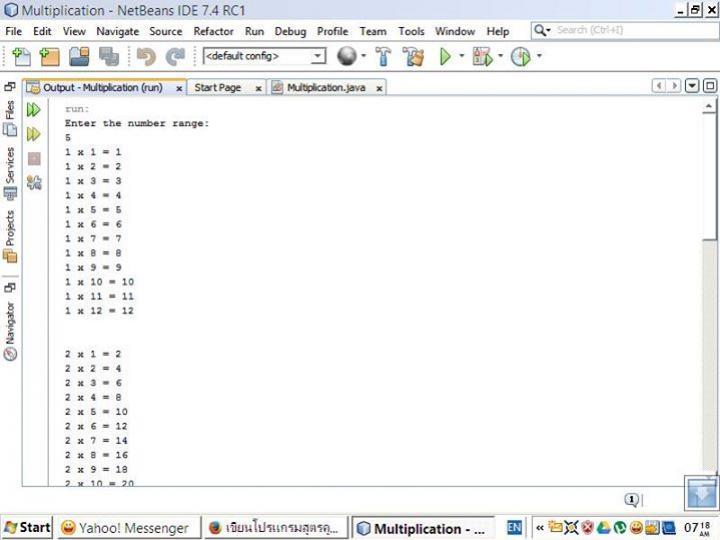Viewport: 720px width, 540px height.
Task: Click the globe browser icon in toolbar
Action: [x=347, y=56]
